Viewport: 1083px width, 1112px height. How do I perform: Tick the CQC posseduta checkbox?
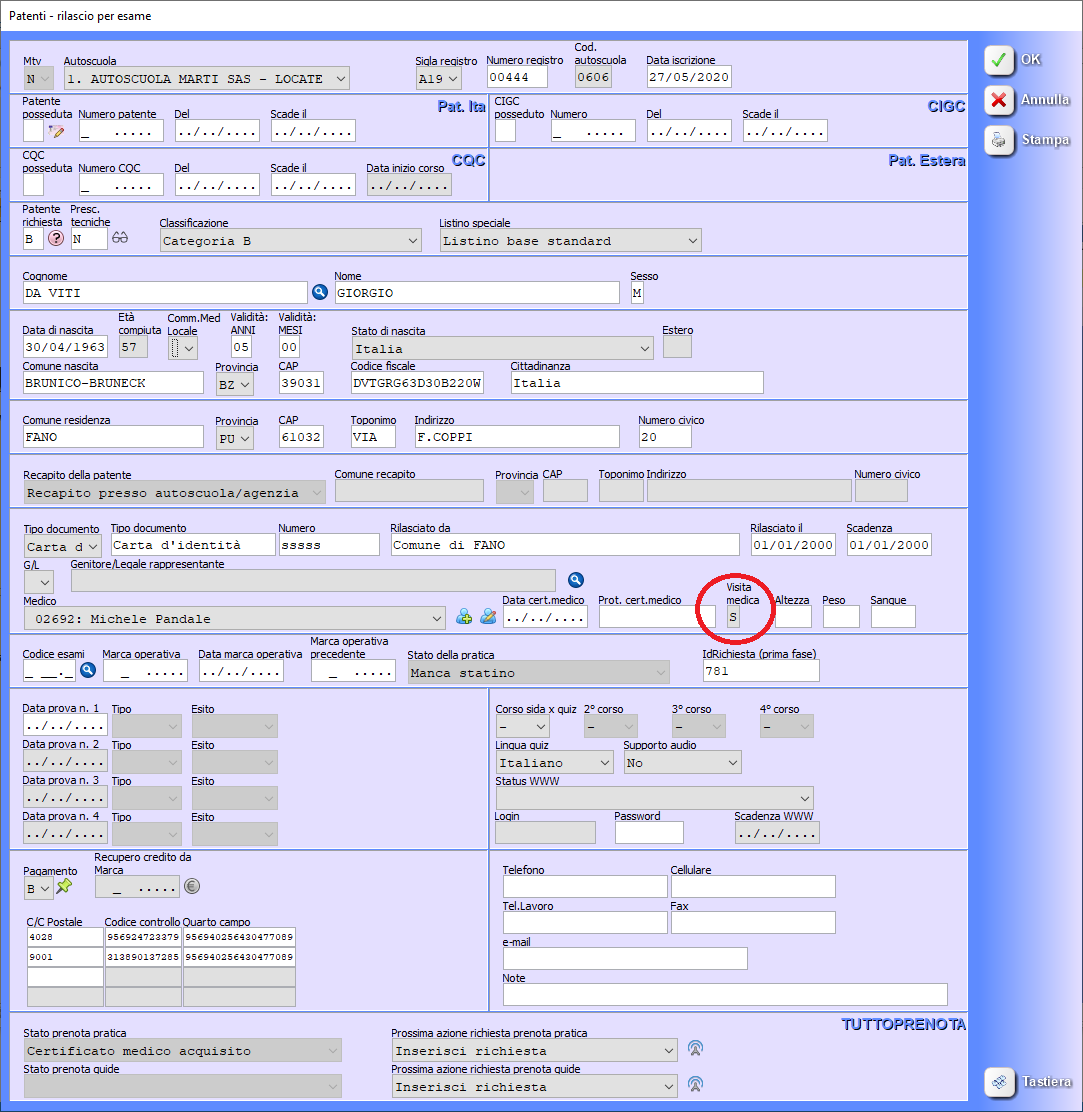coord(33,184)
